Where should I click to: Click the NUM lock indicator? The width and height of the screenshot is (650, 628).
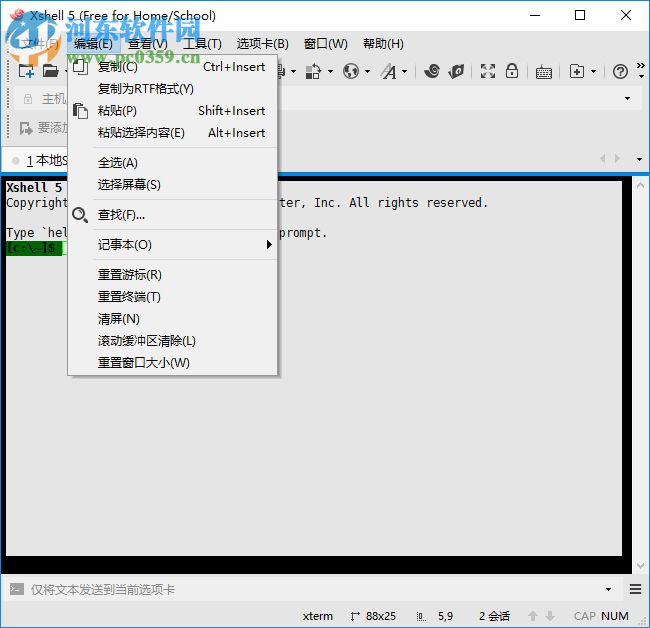pyautogui.click(x=614, y=616)
